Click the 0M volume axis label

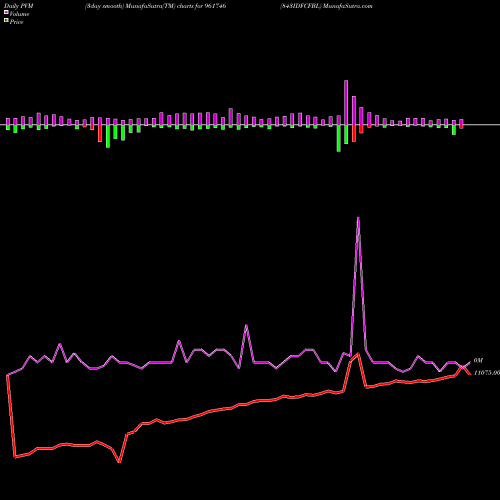pyautogui.click(x=478, y=361)
